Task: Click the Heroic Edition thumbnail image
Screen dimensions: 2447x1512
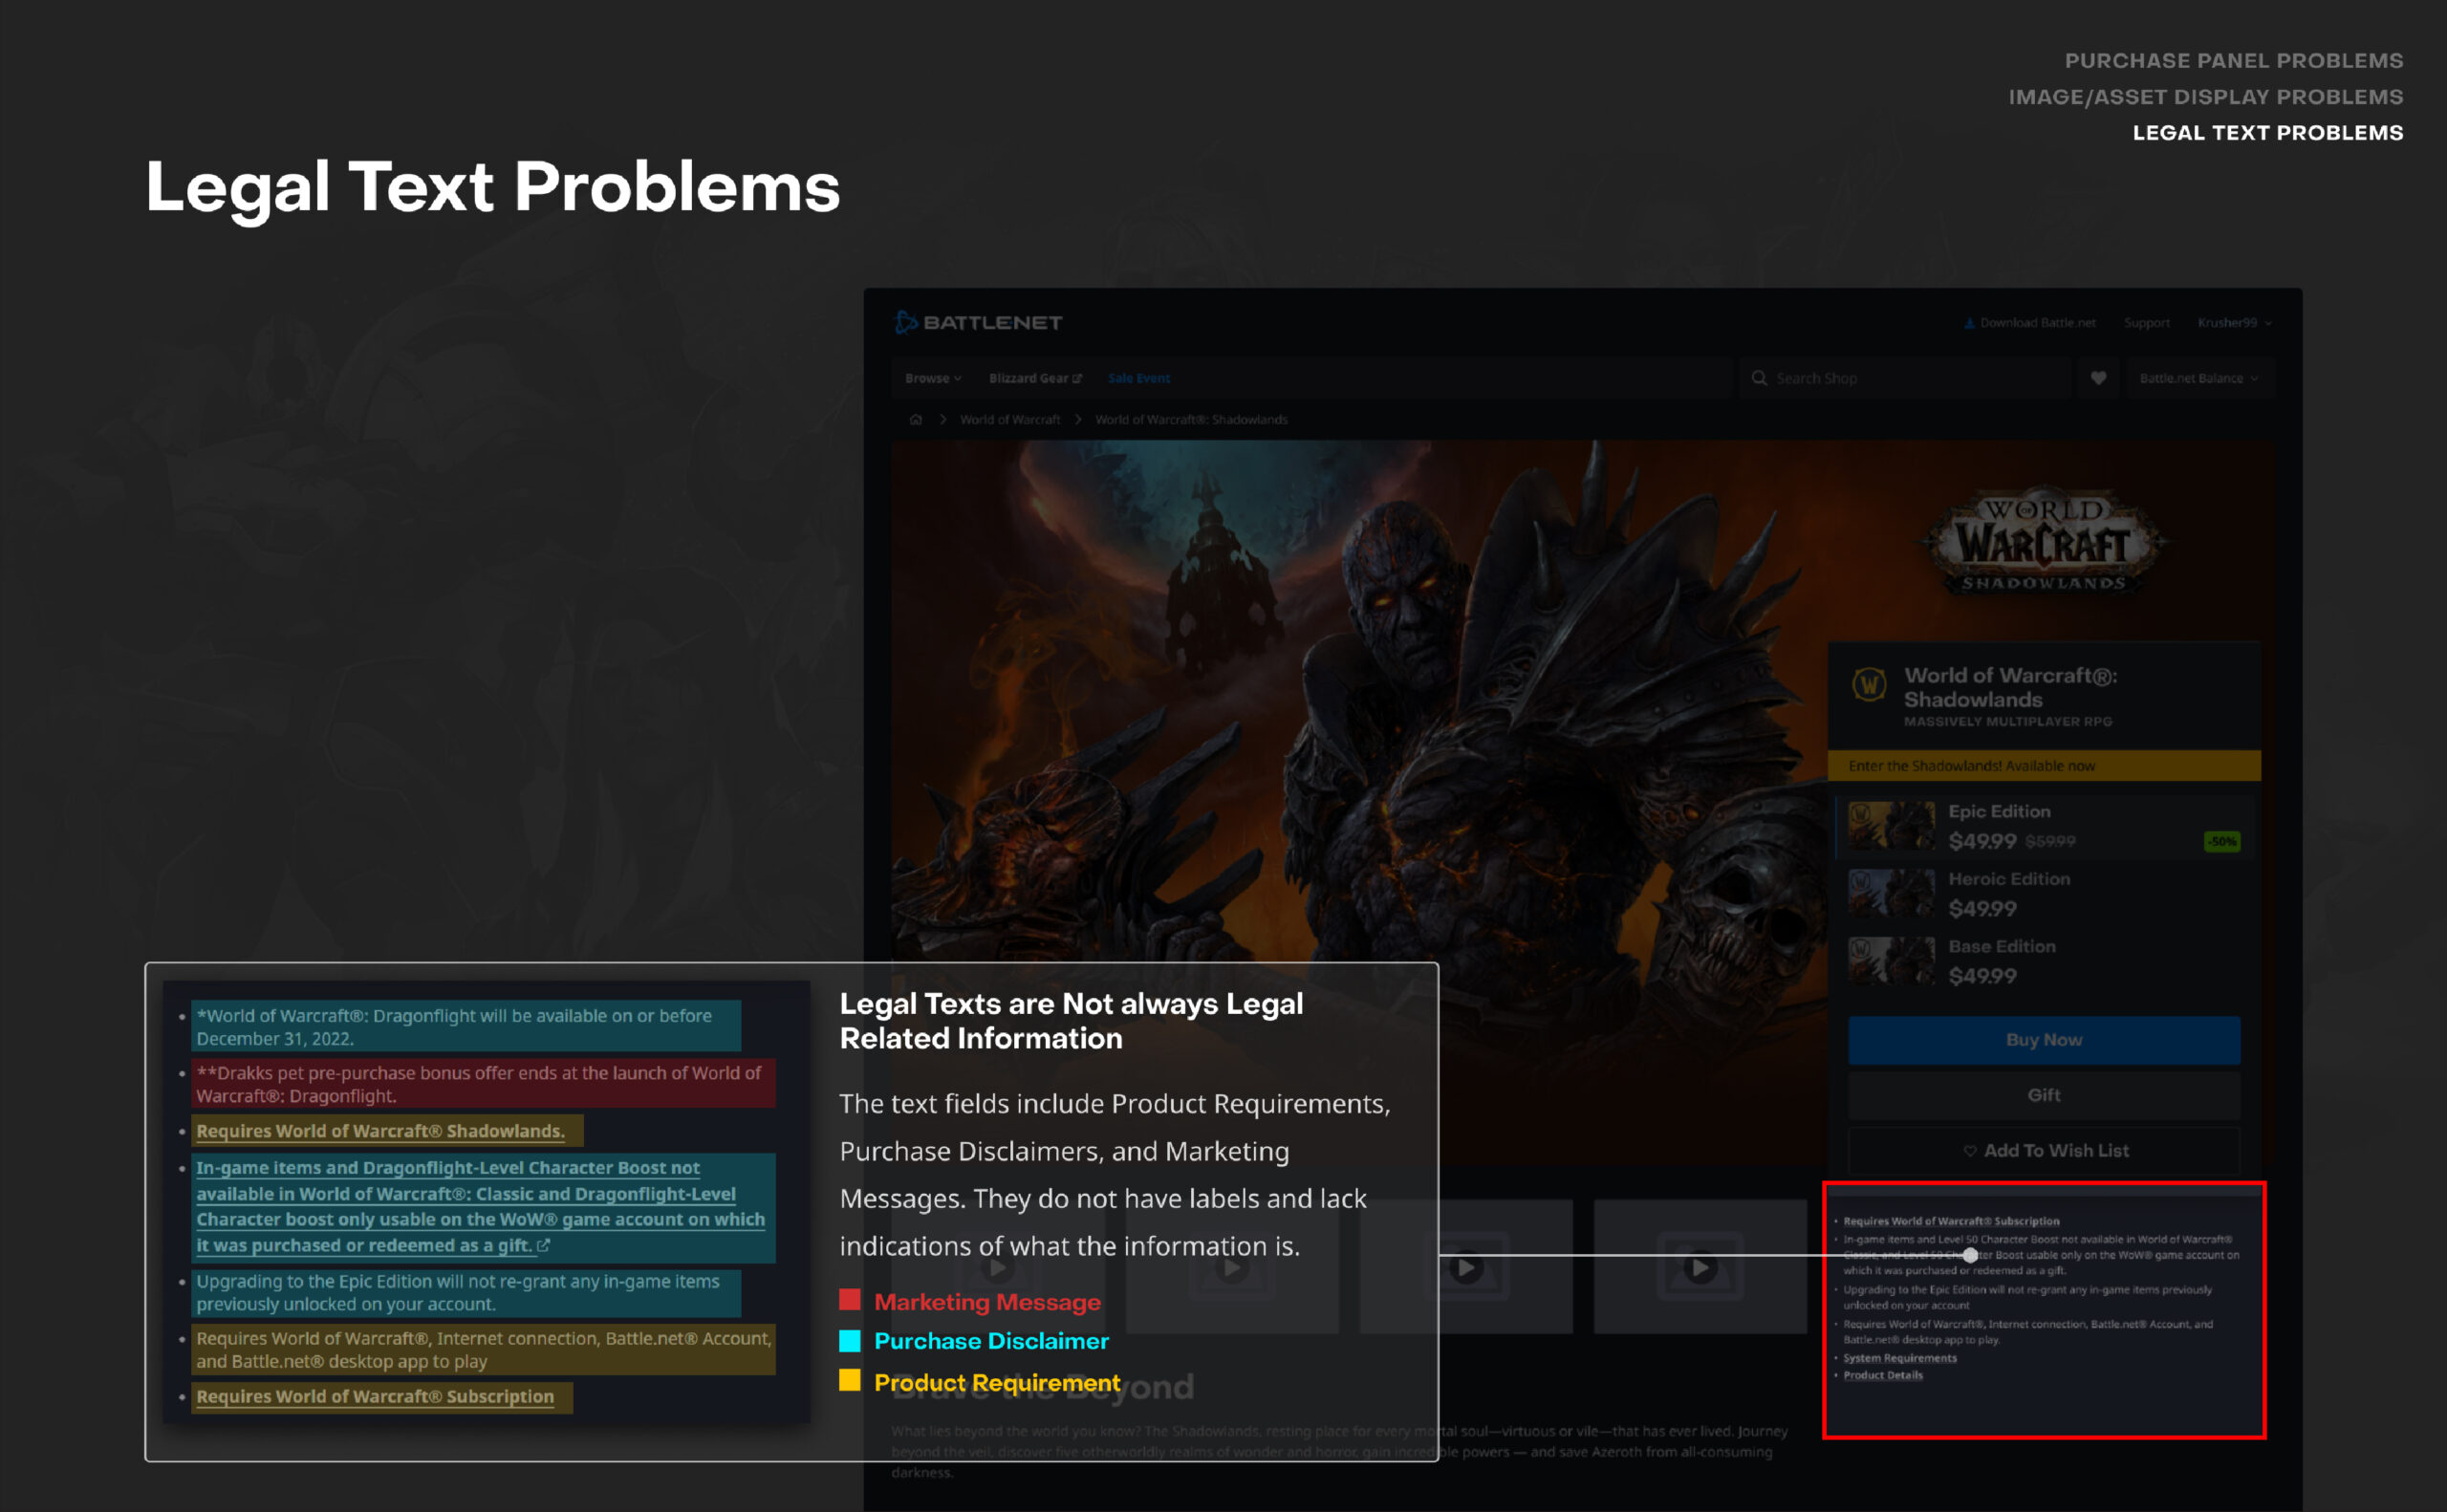Action: (x=1891, y=893)
